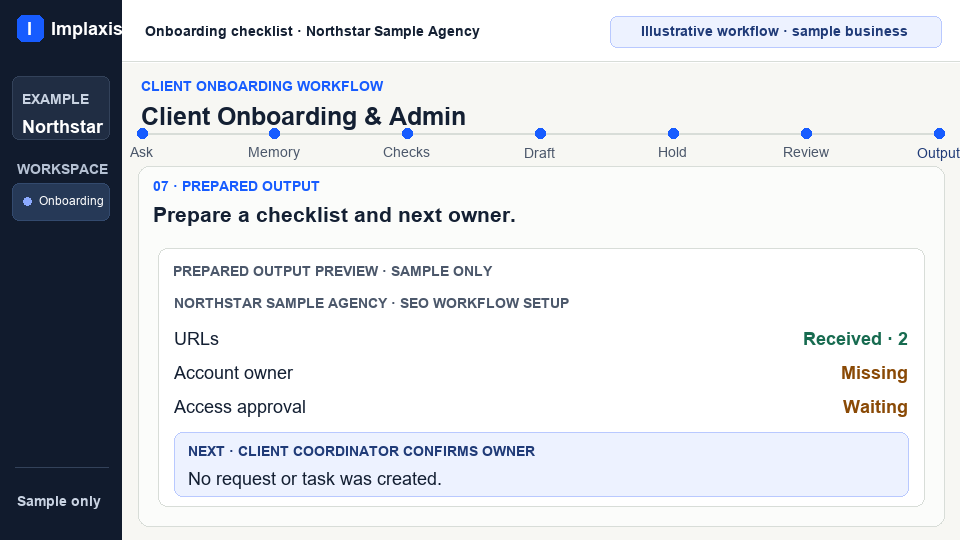960x540 pixels.
Task: Jump to the Ask step marker
Action: 143,133
